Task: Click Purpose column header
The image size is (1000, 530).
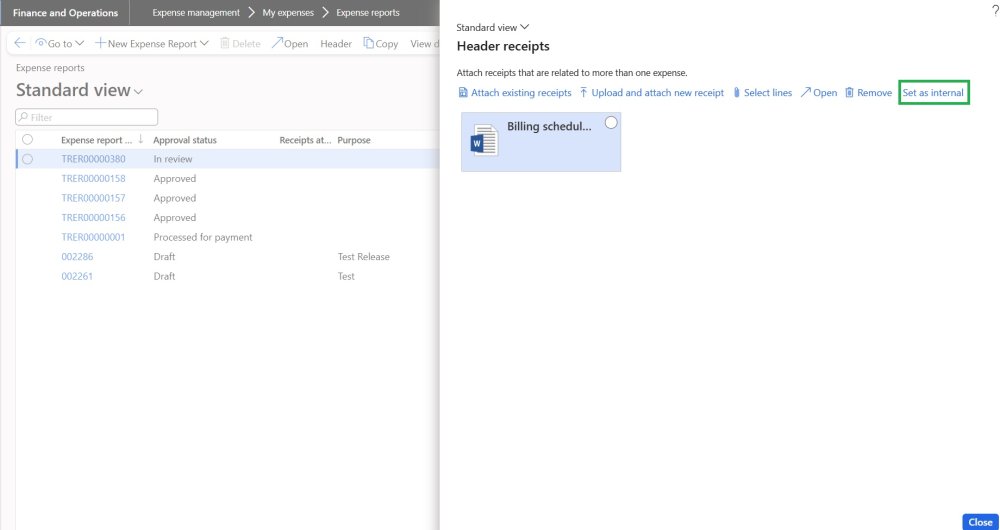Action: click(x=354, y=140)
